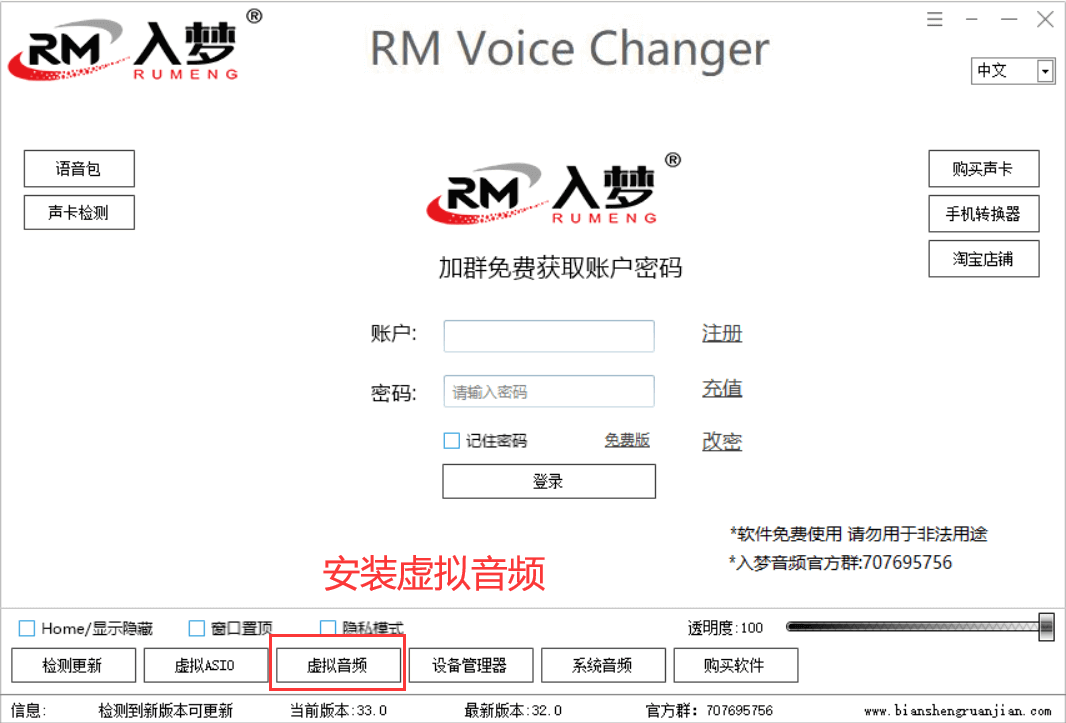Click the 最新版本:32.0 status text
This screenshot has width=1066, height=723.
pyautogui.click(x=513, y=711)
